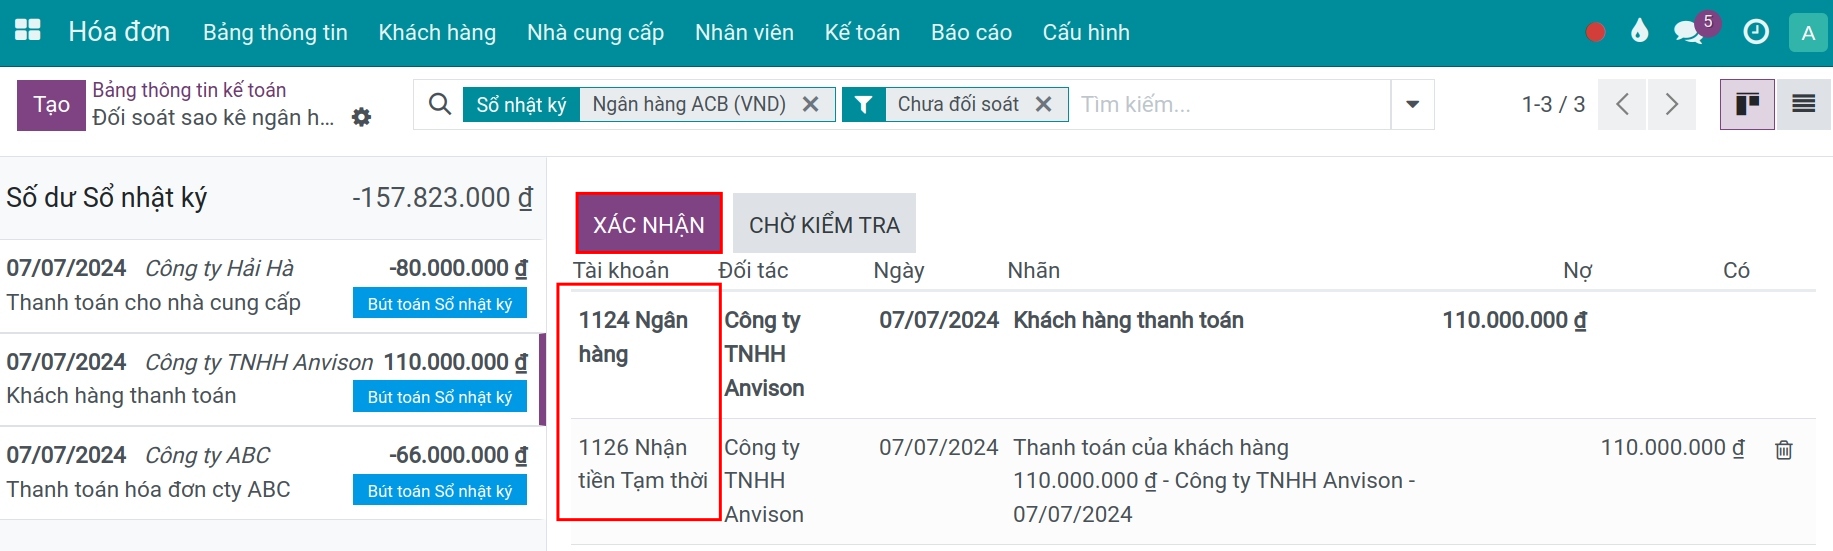Delete the 1126 Nhận tiền Tạm thời line
1833x551 pixels.
click(x=1784, y=450)
